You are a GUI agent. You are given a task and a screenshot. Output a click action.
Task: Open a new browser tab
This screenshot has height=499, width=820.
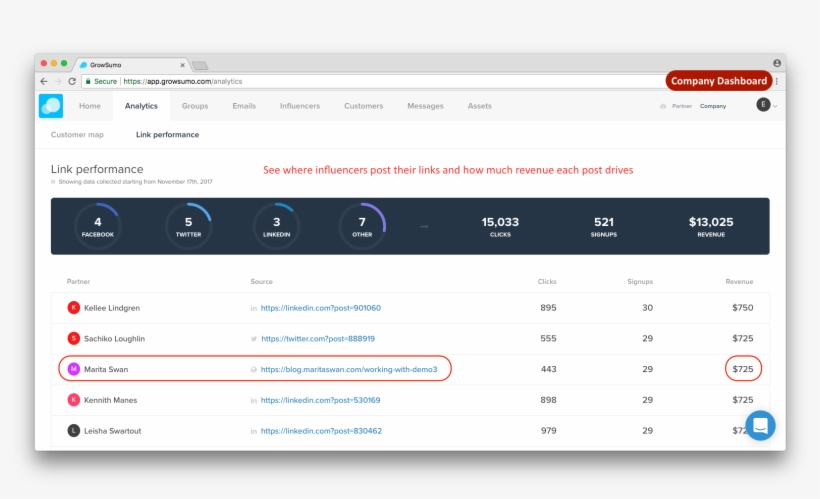tap(200, 65)
